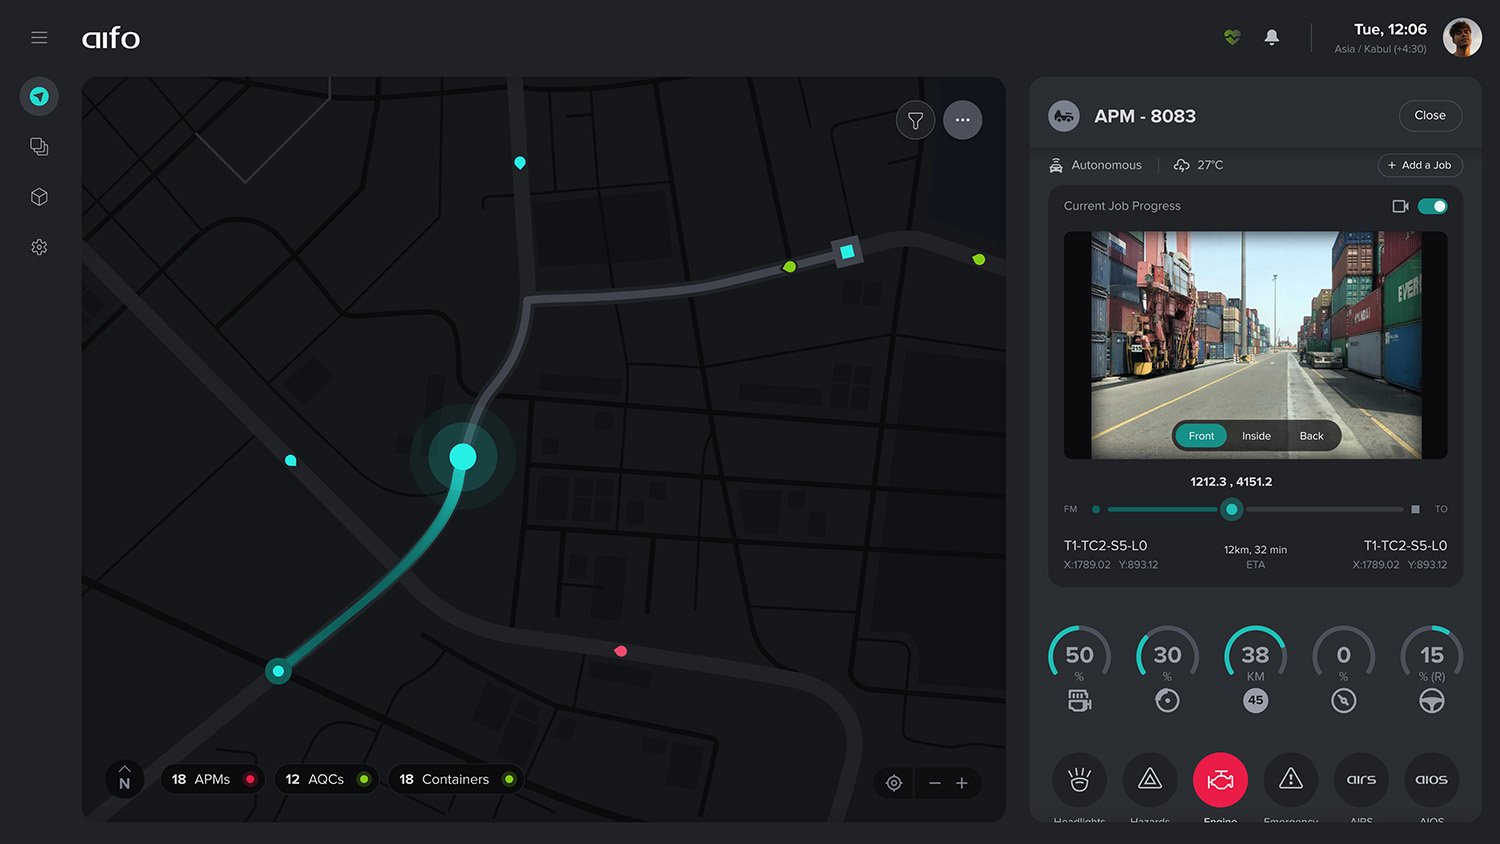Click the 12km, 32 min ETA text
This screenshot has width=1500, height=844.
pyautogui.click(x=1255, y=550)
